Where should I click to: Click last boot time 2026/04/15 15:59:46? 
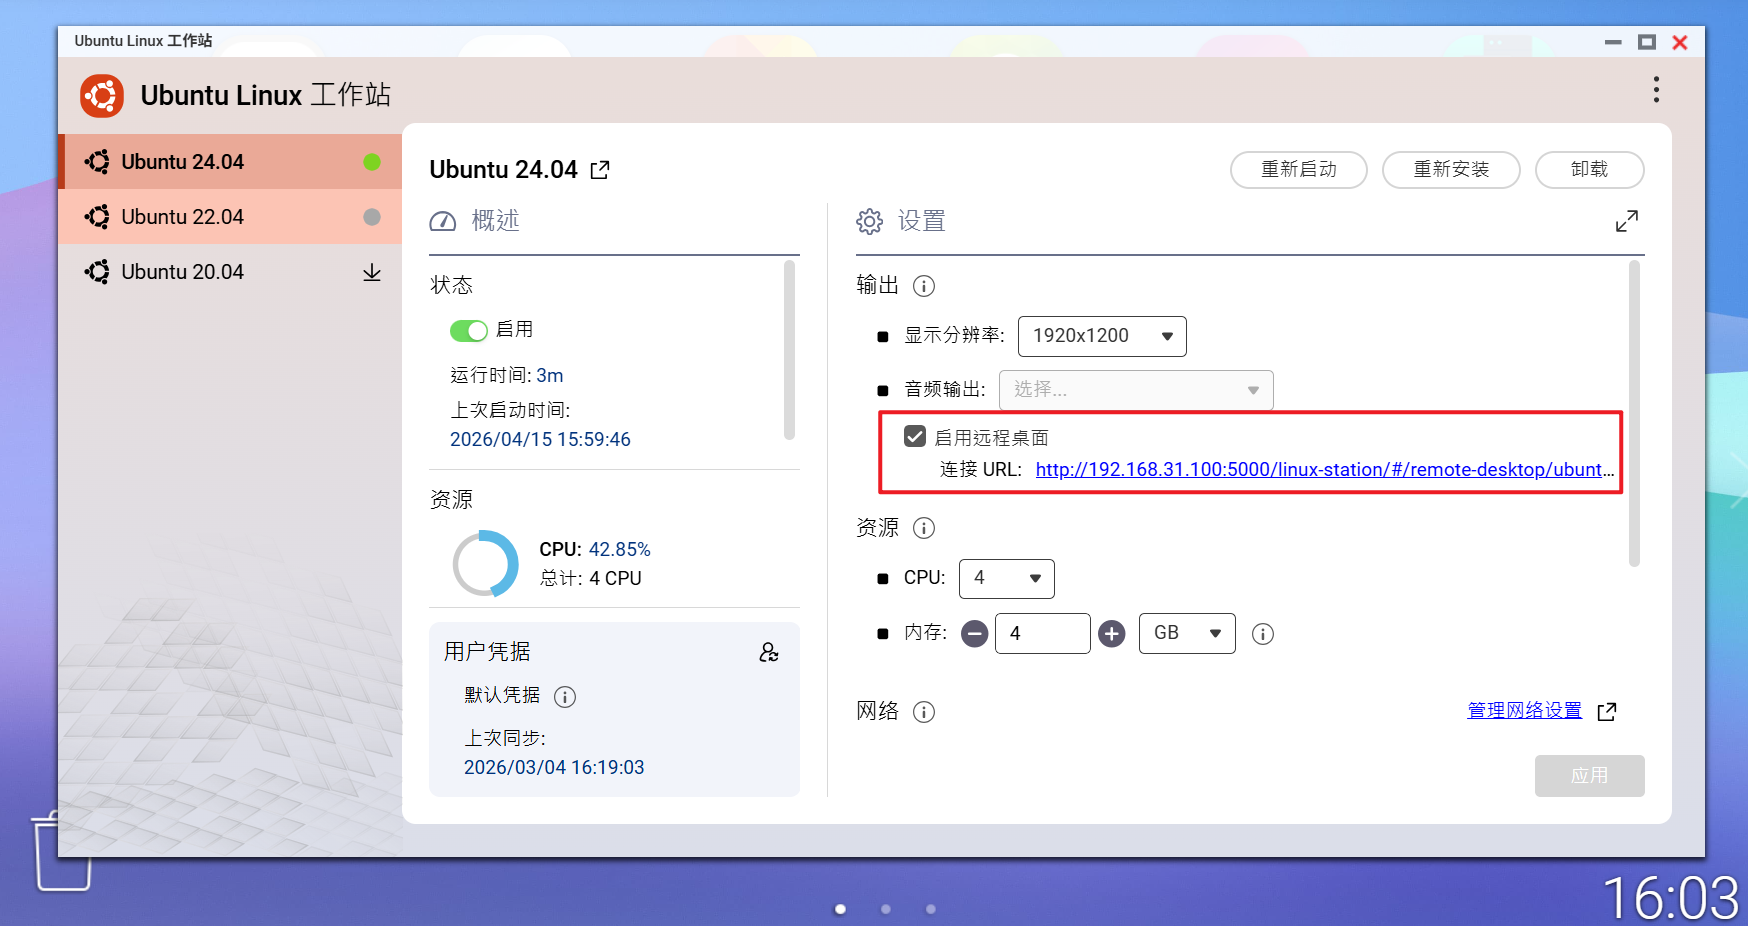[x=540, y=440]
